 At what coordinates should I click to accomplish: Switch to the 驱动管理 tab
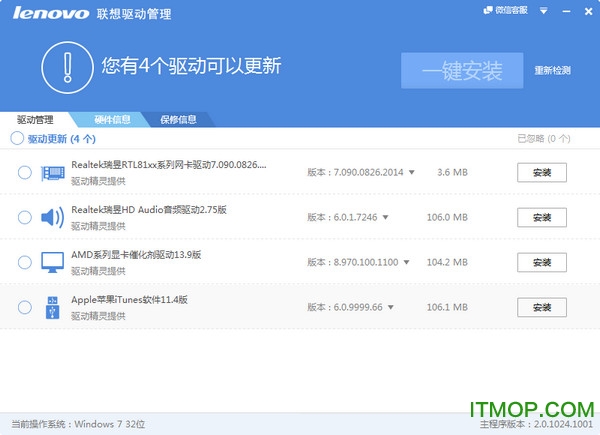tap(35, 120)
